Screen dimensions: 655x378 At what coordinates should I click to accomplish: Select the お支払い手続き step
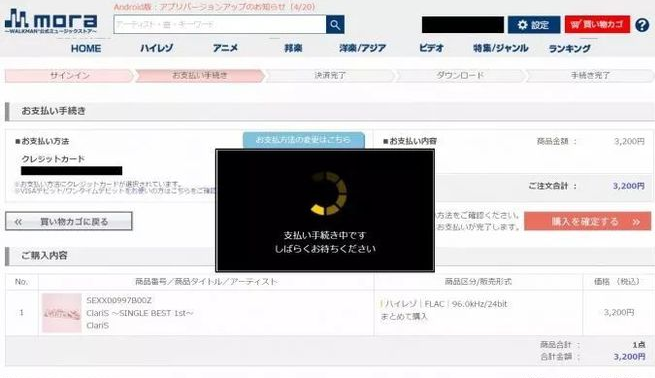pyautogui.click(x=200, y=76)
